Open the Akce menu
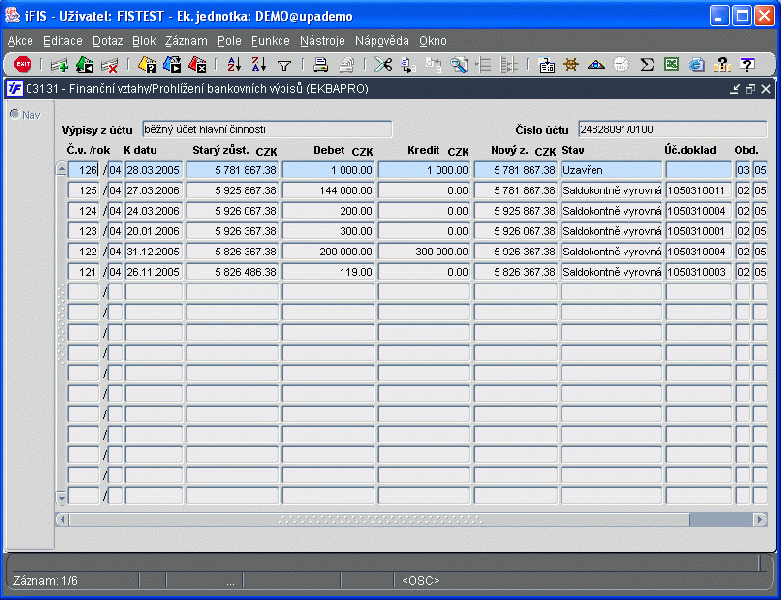This screenshot has width=781, height=600. tap(20, 41)
